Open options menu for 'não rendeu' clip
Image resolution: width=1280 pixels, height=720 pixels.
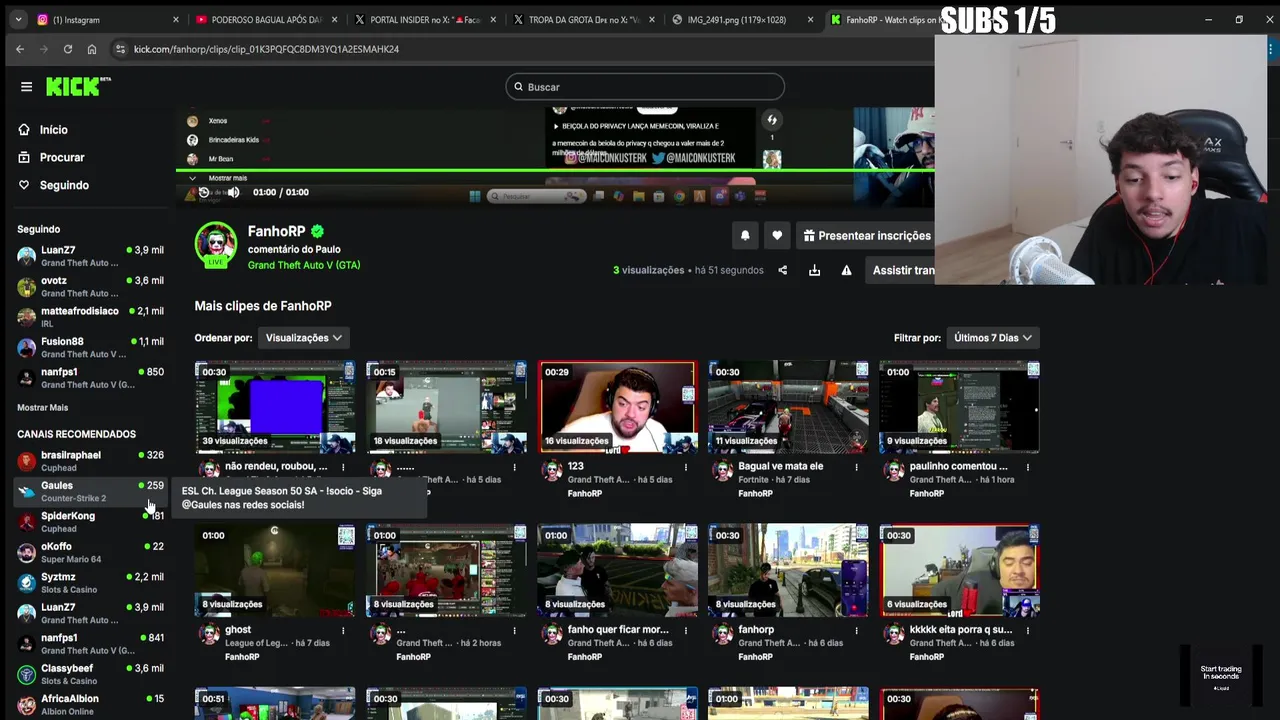[343, 467]
